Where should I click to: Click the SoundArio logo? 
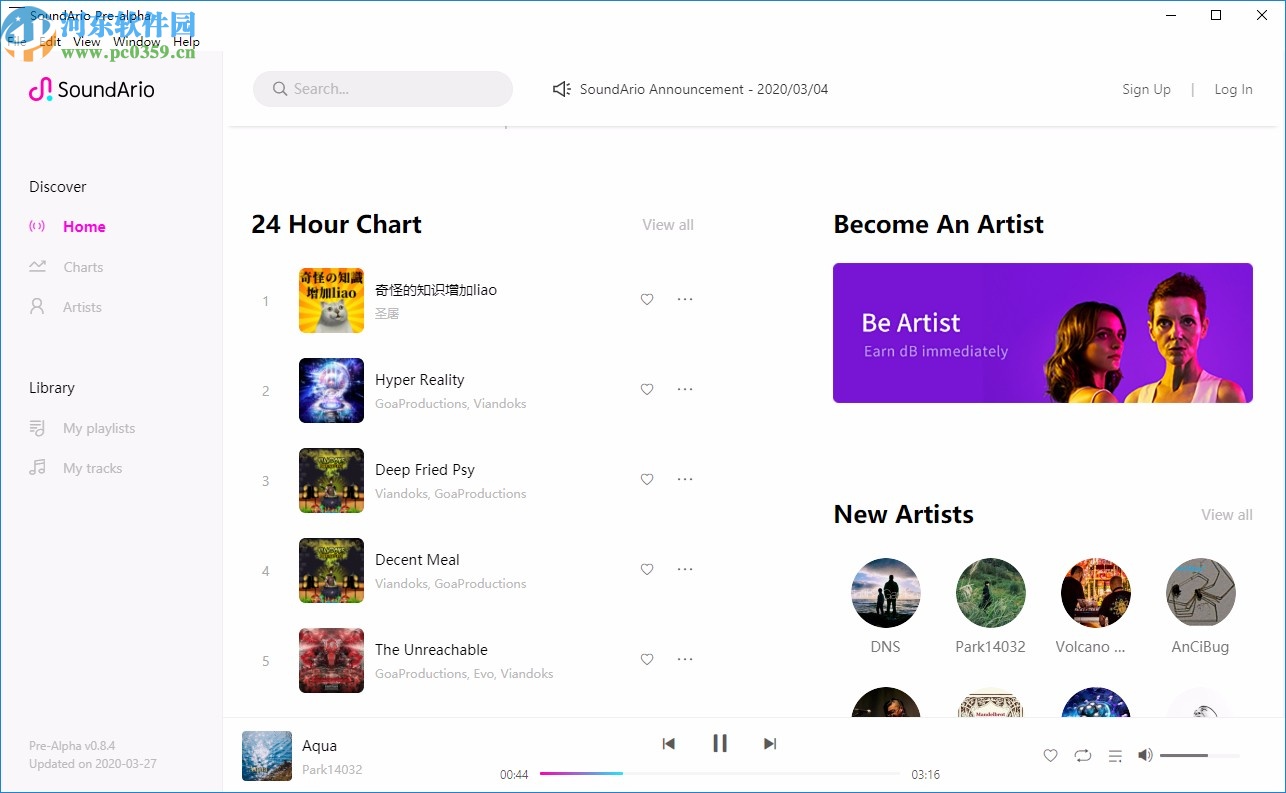(x=91, y=90)
